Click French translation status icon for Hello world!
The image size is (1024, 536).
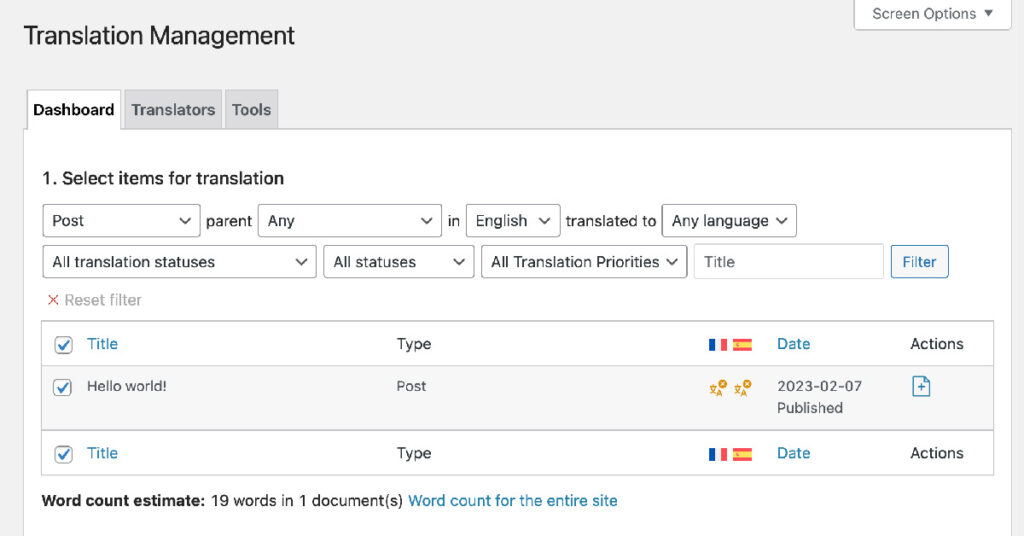(x=718, y=388)
